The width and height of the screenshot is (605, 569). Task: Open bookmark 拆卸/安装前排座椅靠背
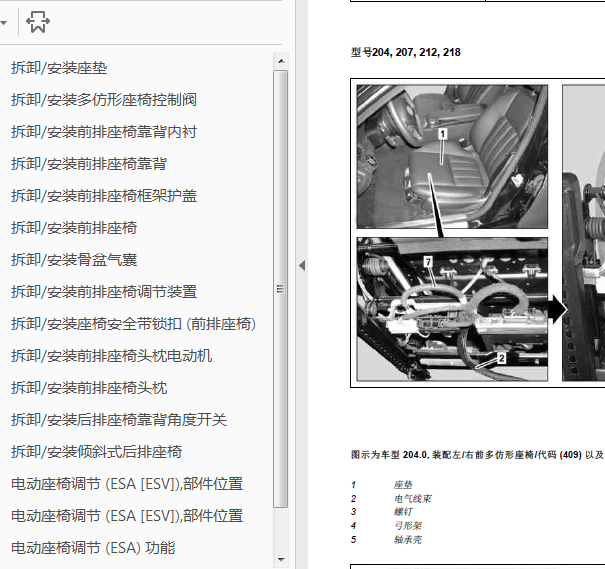click(x=88, y=164)
